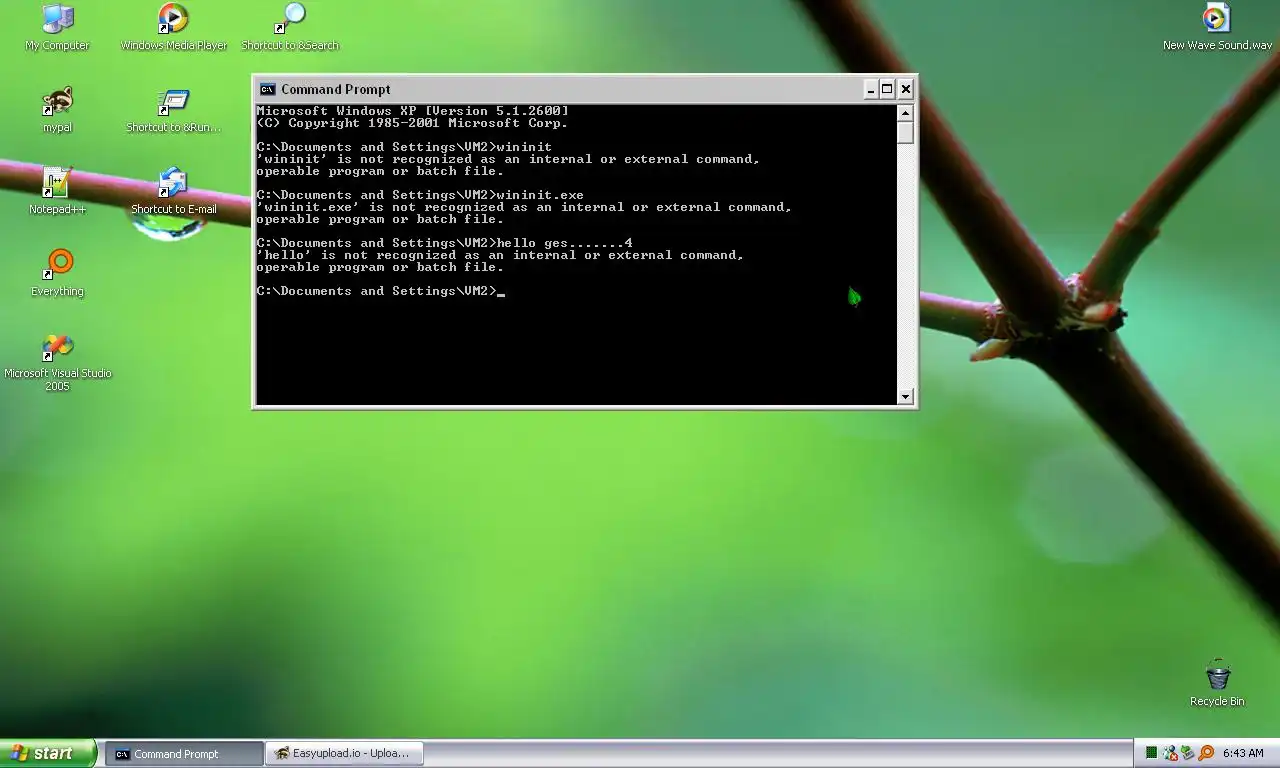Select the Shortcut to &Search desktop icon
This screenshot has height=768, width=1280.
[290, 27]
